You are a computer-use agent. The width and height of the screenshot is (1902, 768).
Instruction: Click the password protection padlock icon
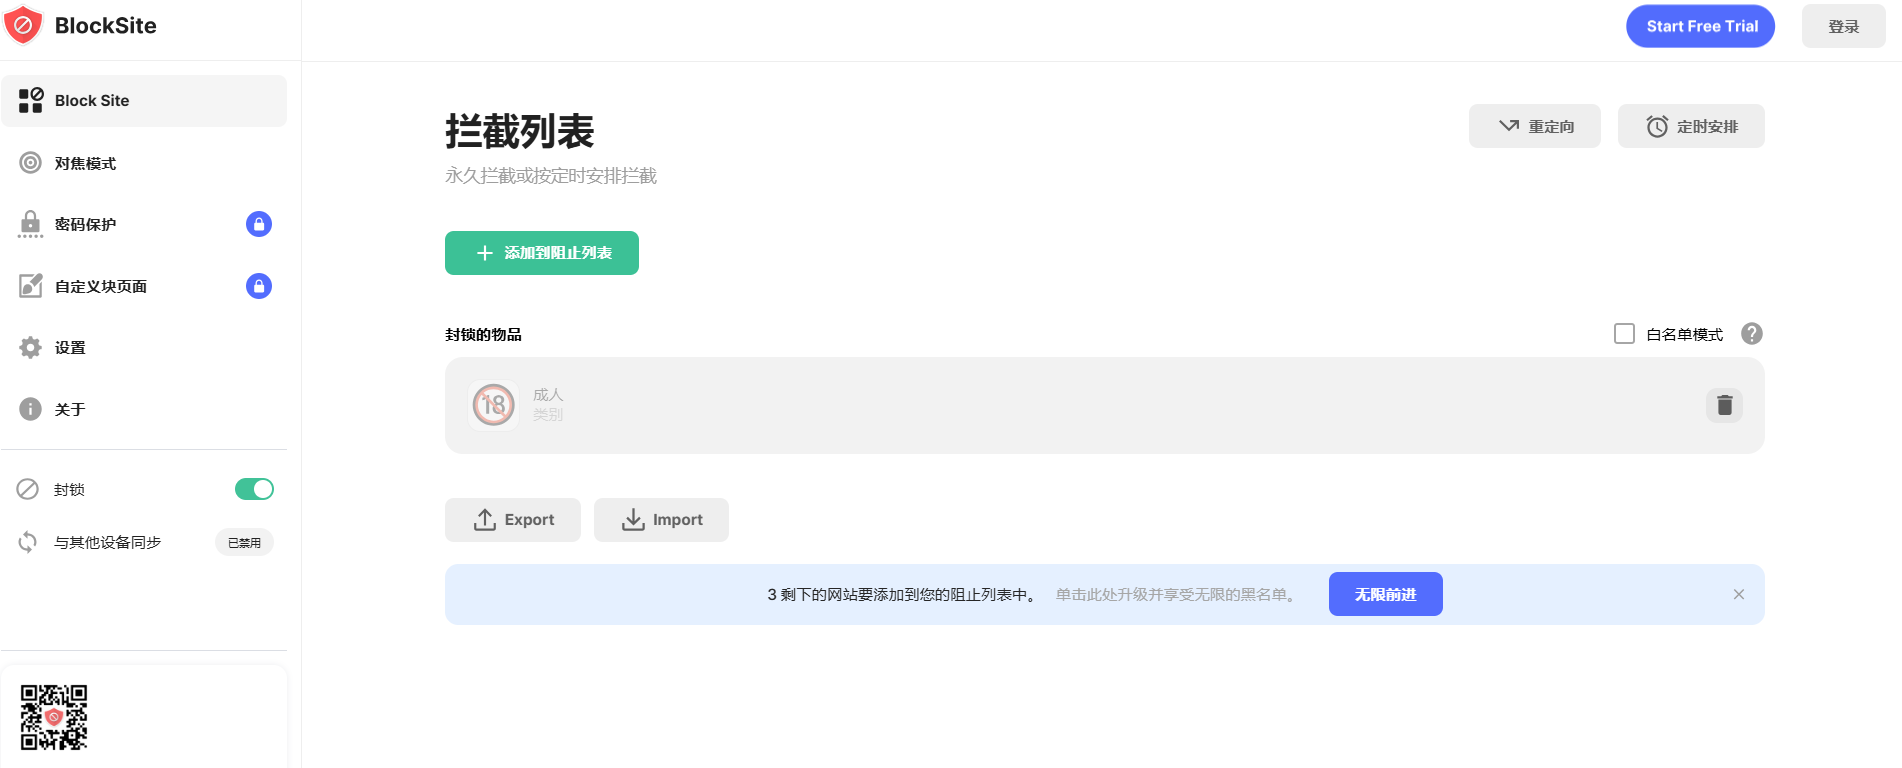[x=31, y=224]
